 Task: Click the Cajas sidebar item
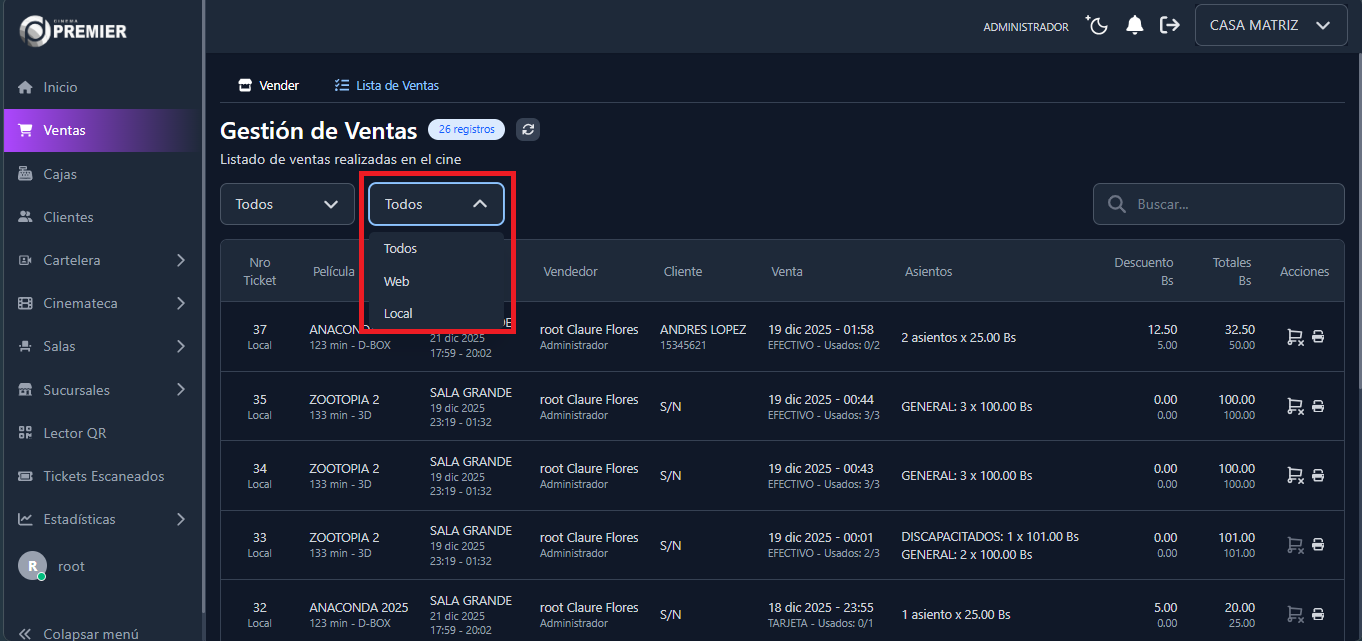click(60, 174)
